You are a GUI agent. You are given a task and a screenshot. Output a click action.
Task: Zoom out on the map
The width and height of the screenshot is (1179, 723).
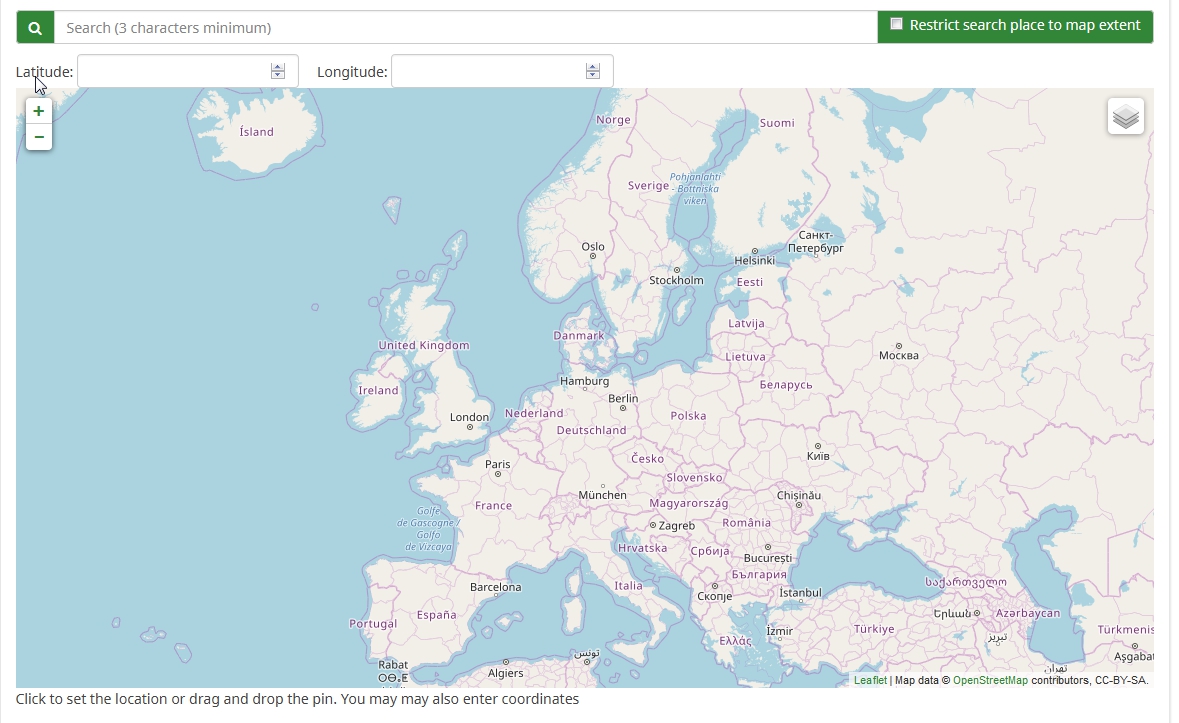pyautogui.click(x=39, y=137)
